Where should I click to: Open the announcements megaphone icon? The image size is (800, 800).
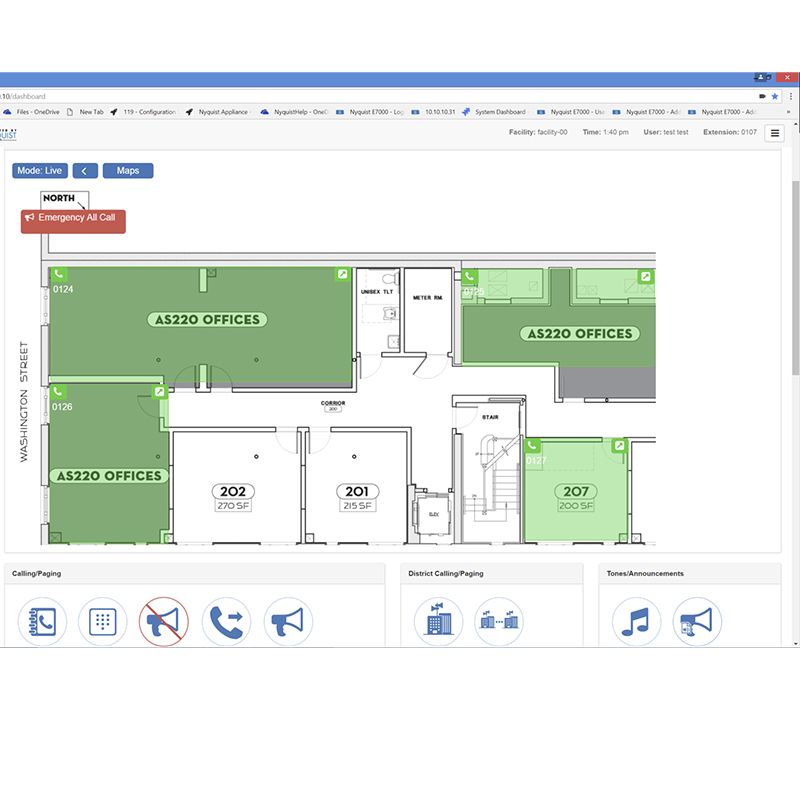coord(697,621)
